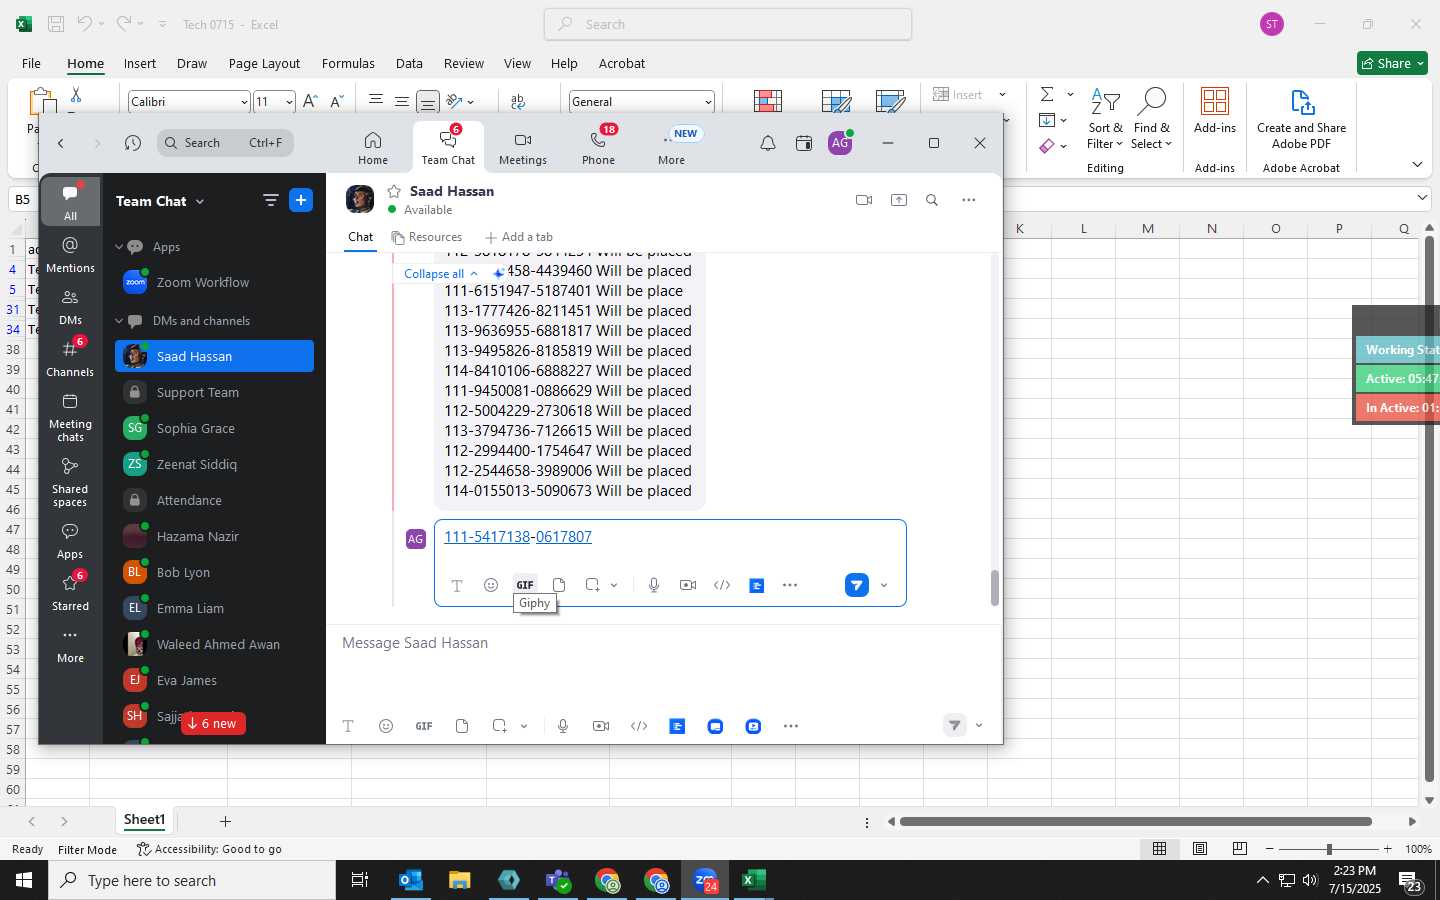1440x900 pixels.
Task: Go back using Zoom back arrow
Action: [61, 143]
